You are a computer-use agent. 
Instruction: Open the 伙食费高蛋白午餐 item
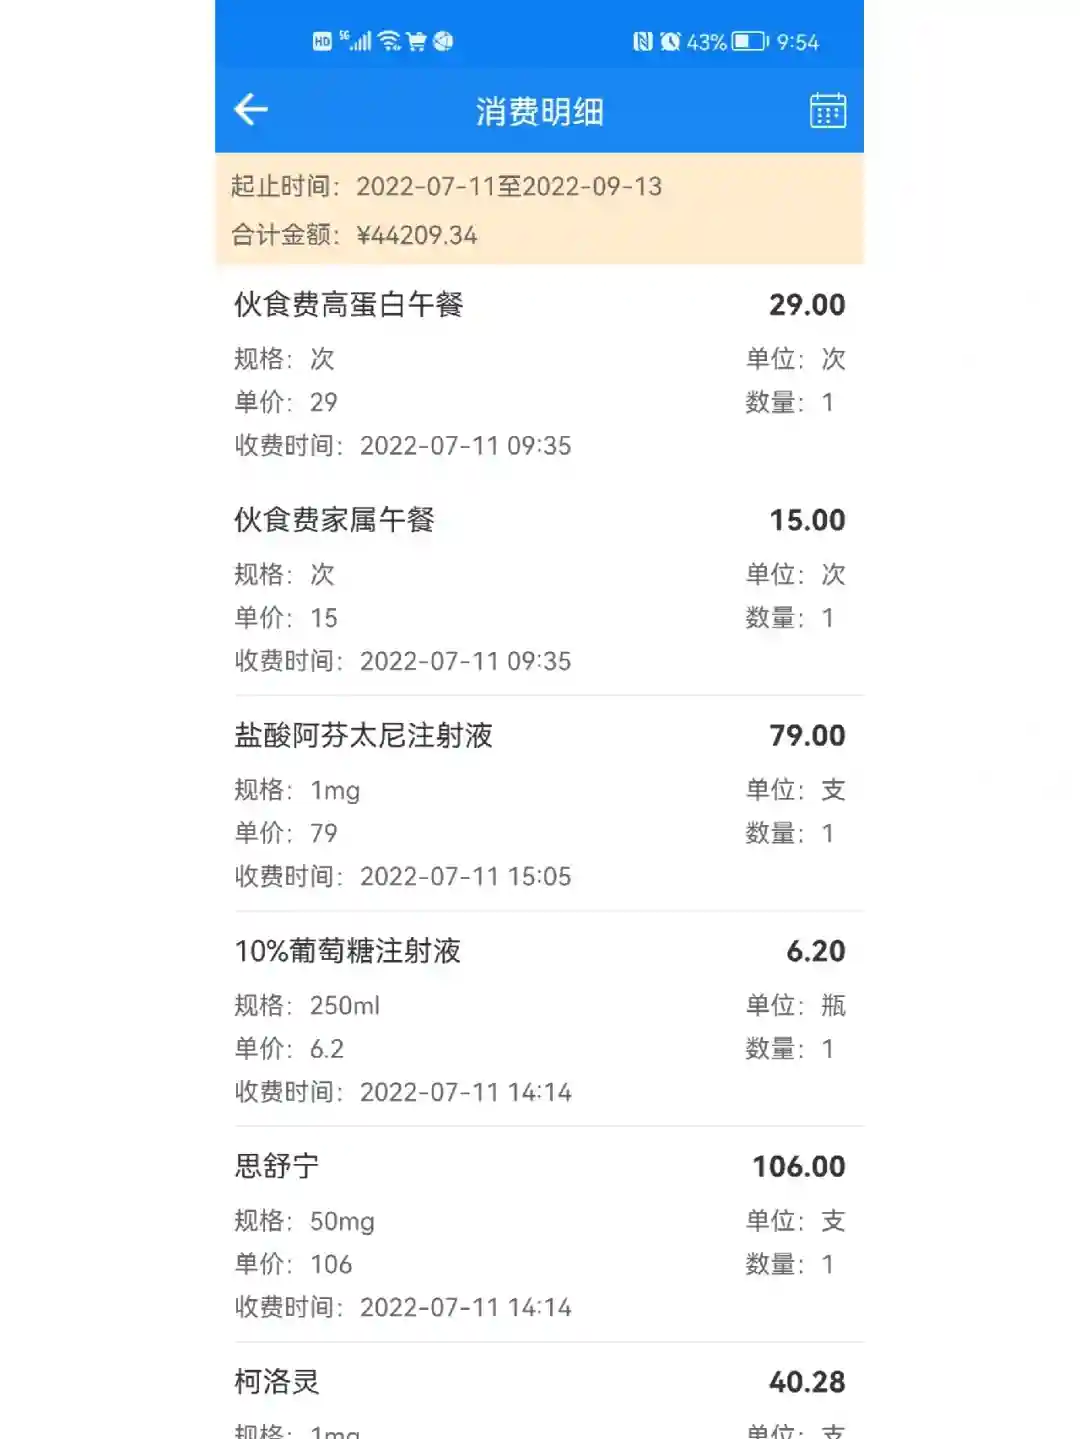tap(348, 304)
